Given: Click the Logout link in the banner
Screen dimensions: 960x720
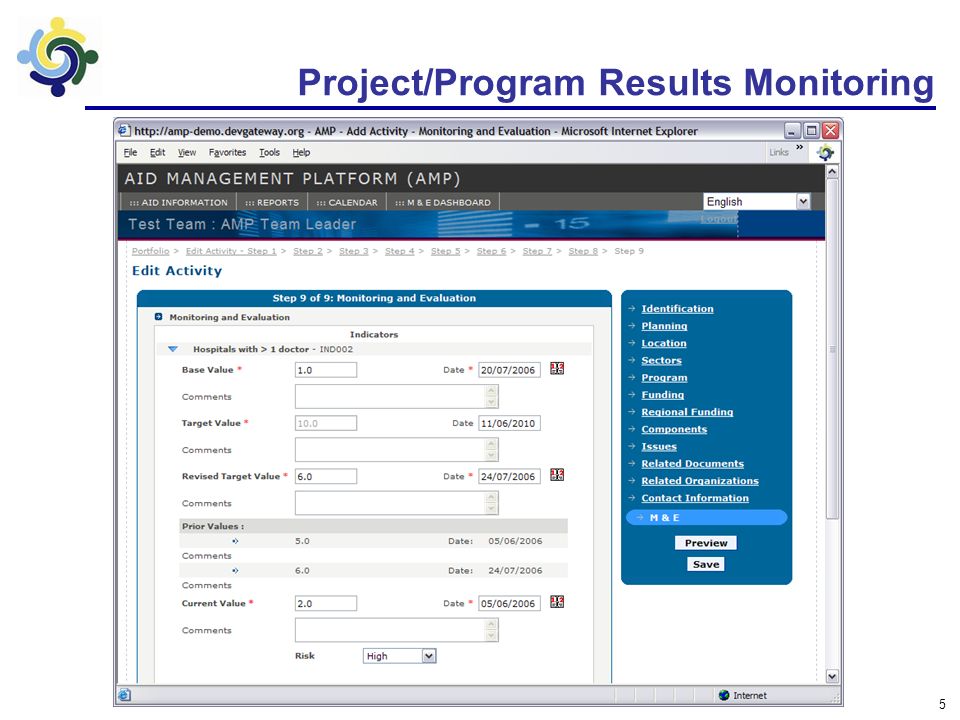Looking at the screenshot, I should click(719, 219).
